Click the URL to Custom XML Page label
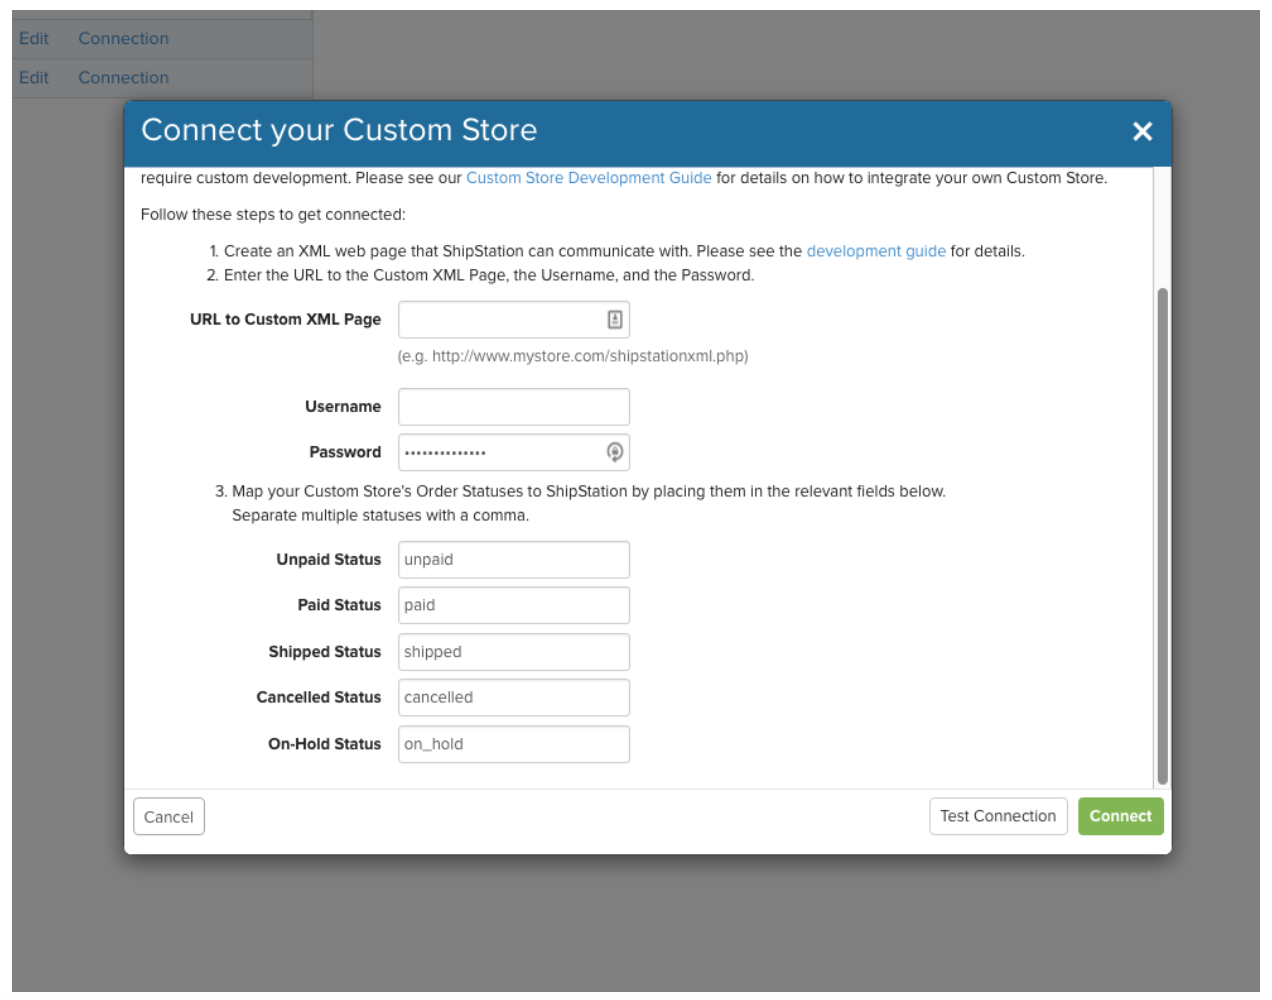Image resolution: width=1272 pixels, height=1000 pixels. [285, 319]
